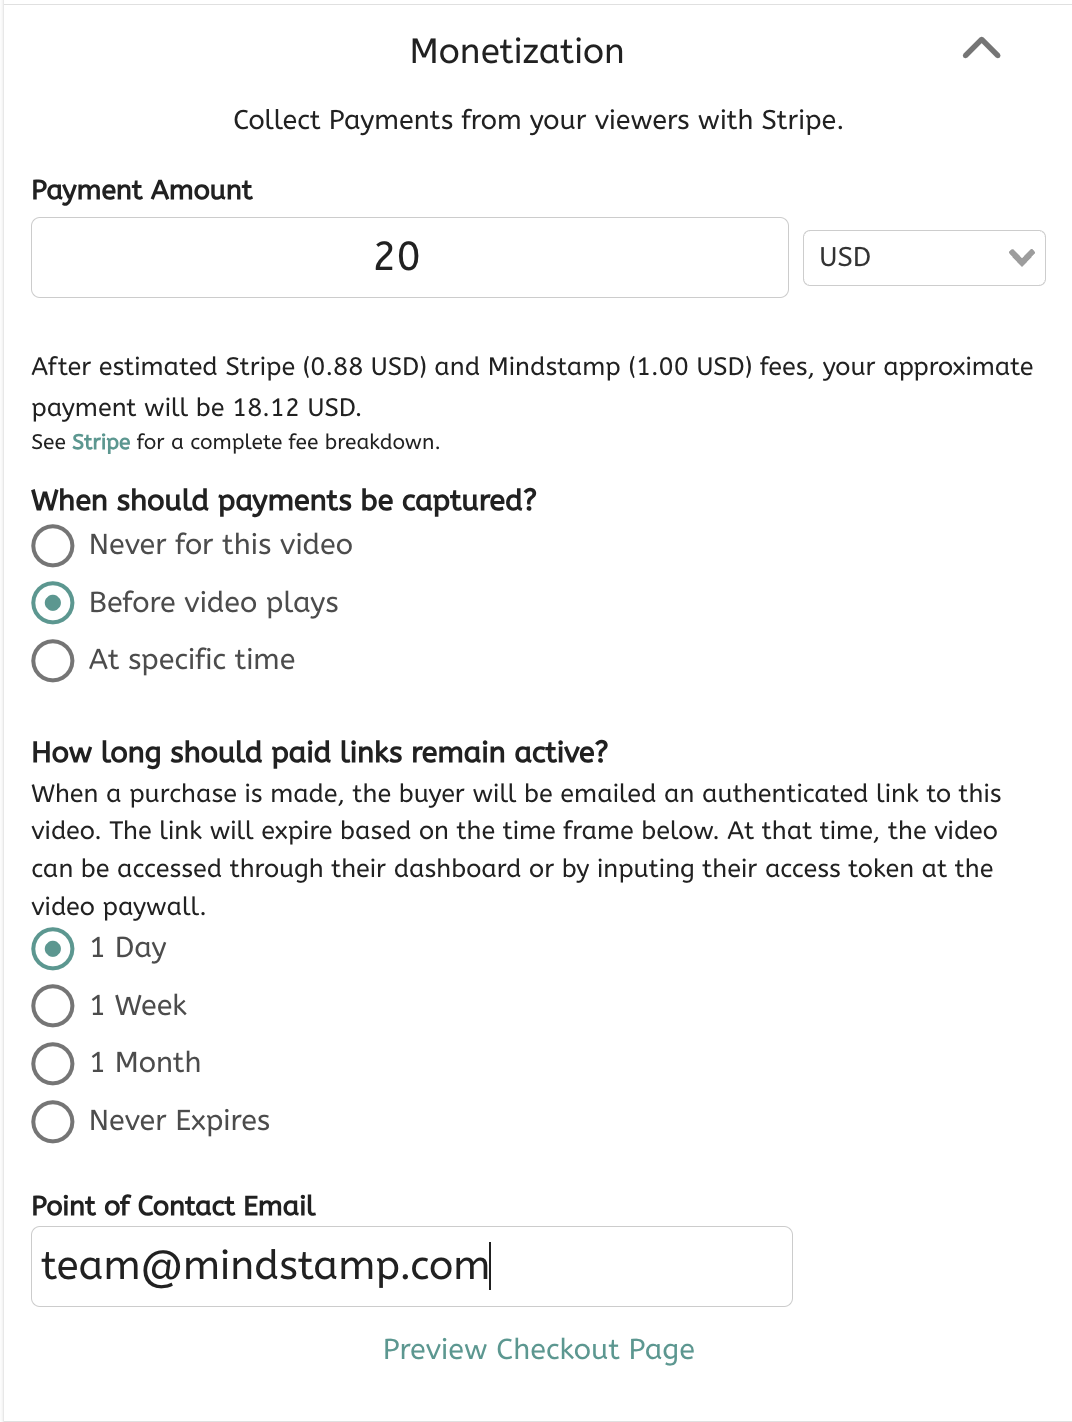Screen dimensions: 1072x1422
Task: Open the USD currency dropdown
Action: coord(924,258)
